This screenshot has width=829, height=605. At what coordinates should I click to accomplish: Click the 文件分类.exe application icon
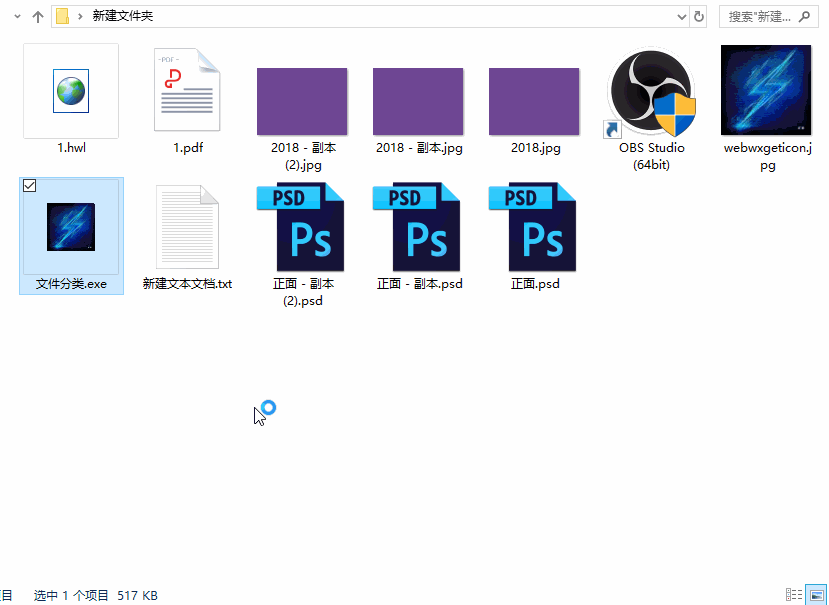71,227
